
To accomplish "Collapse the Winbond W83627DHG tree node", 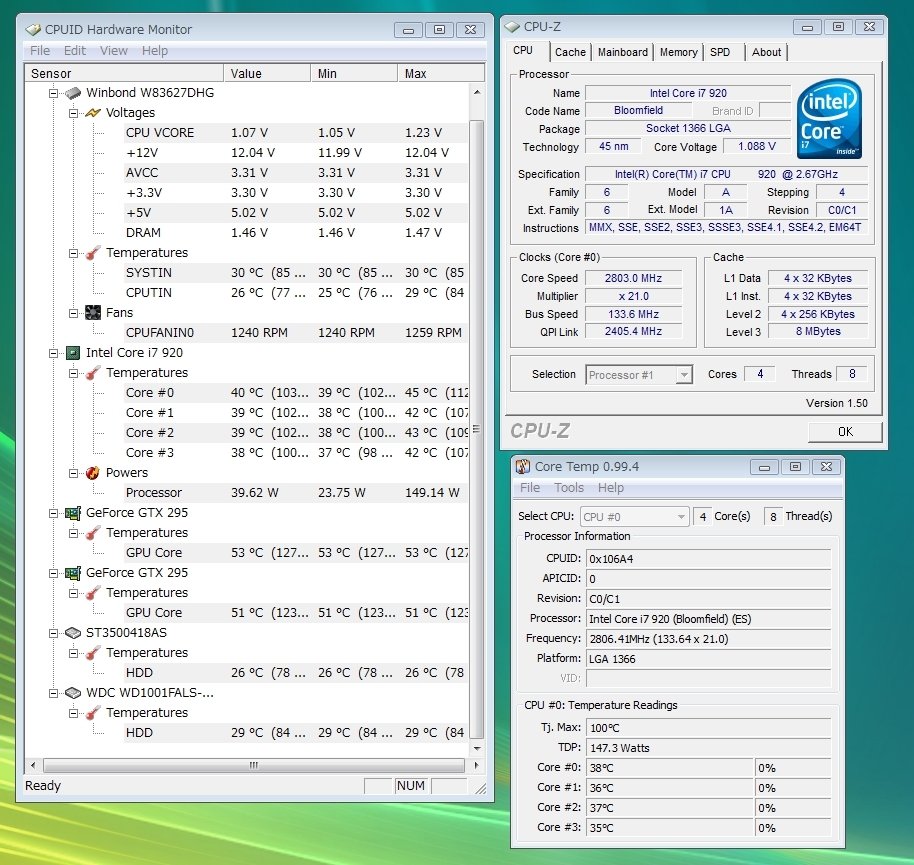I will 54,93.
